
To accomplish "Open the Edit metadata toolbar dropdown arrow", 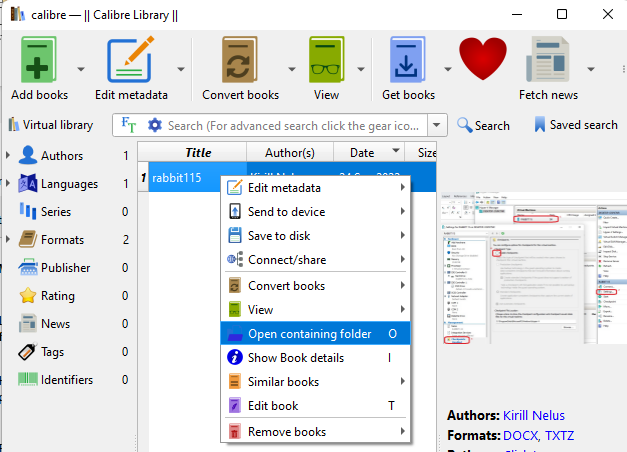I will (181, 69).
